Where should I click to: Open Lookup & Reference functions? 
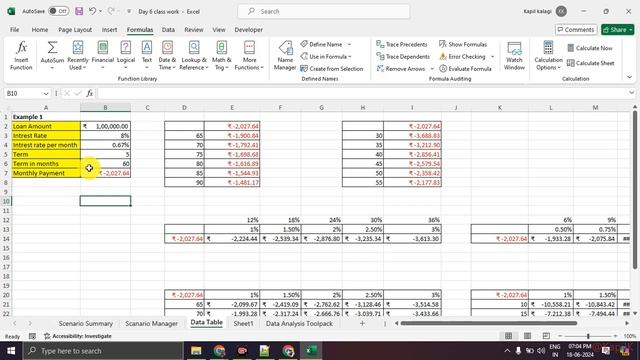[x=194, y=56]
